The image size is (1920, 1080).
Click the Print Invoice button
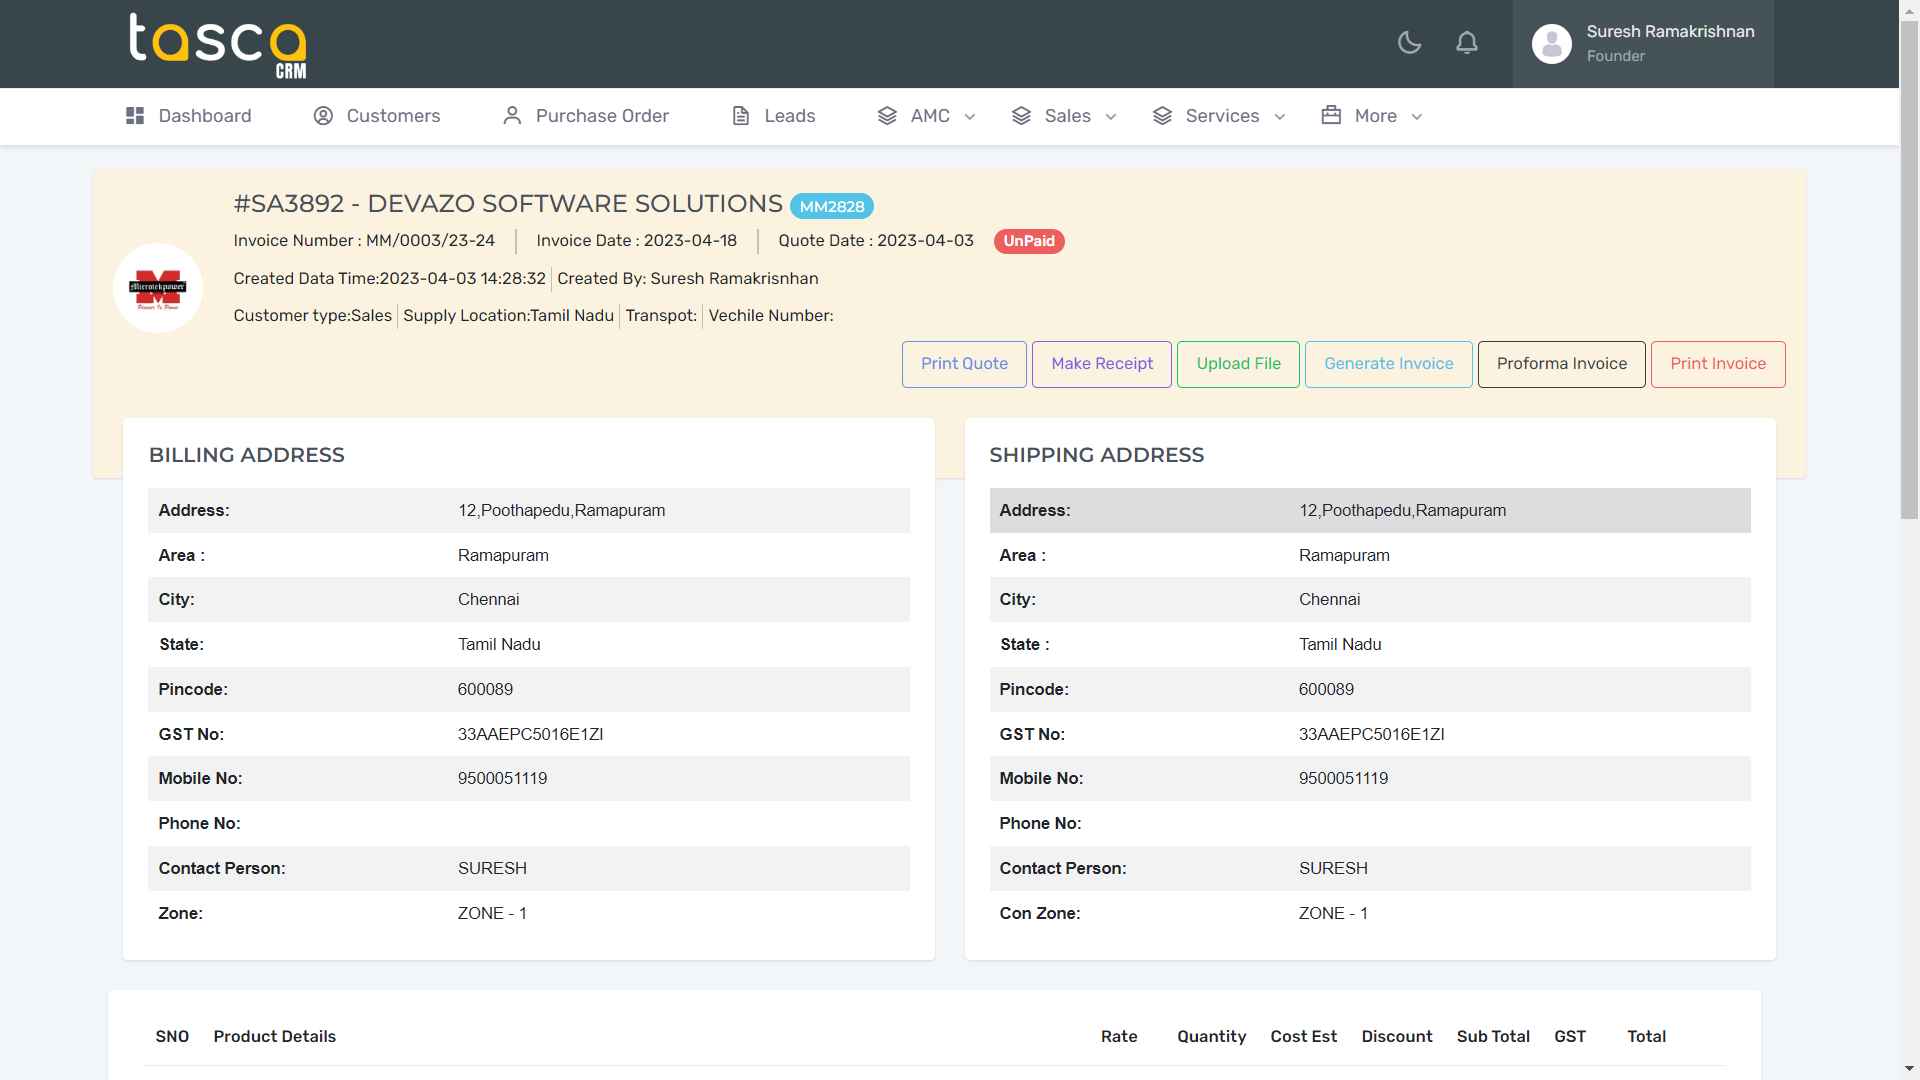1718,364
